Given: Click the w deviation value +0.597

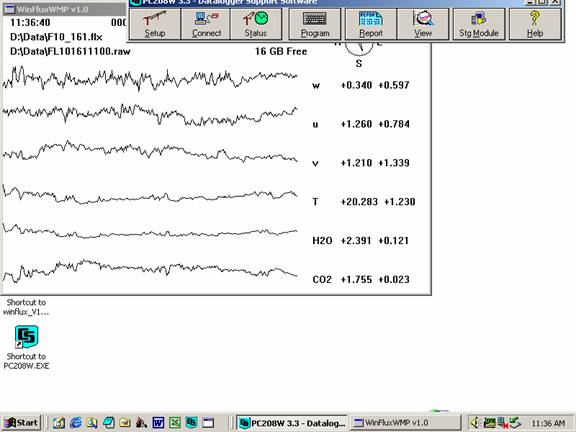Looking at the screenshot, I should [394, 85].
